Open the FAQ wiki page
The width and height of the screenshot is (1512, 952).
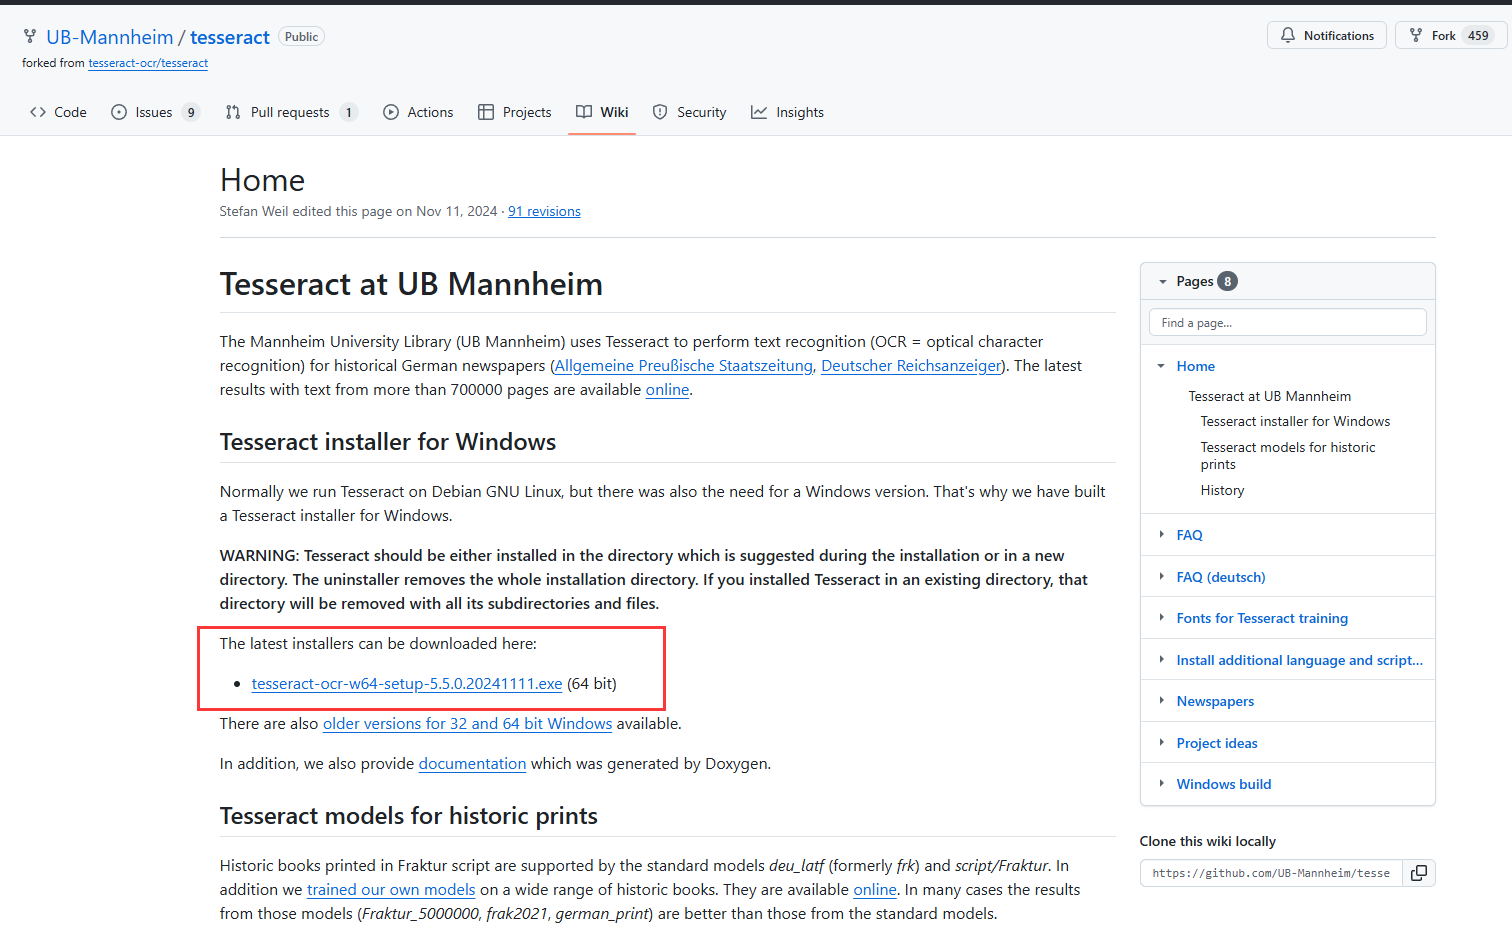click(x=1189, y=535)
